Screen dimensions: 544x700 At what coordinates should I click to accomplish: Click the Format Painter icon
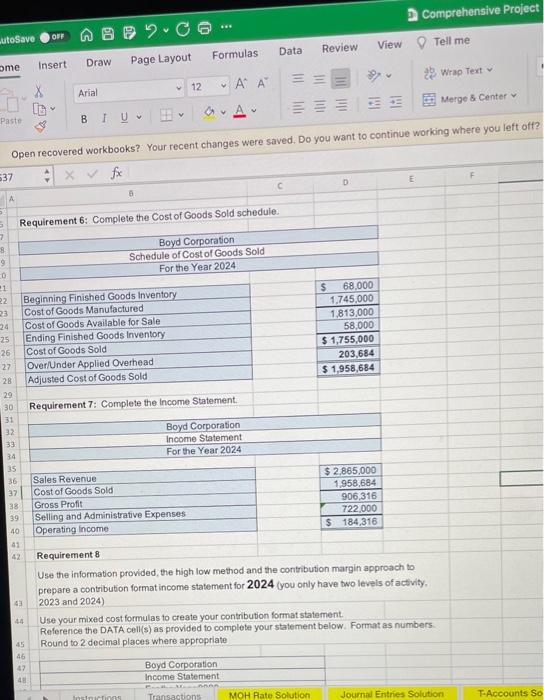pos(41,127)
